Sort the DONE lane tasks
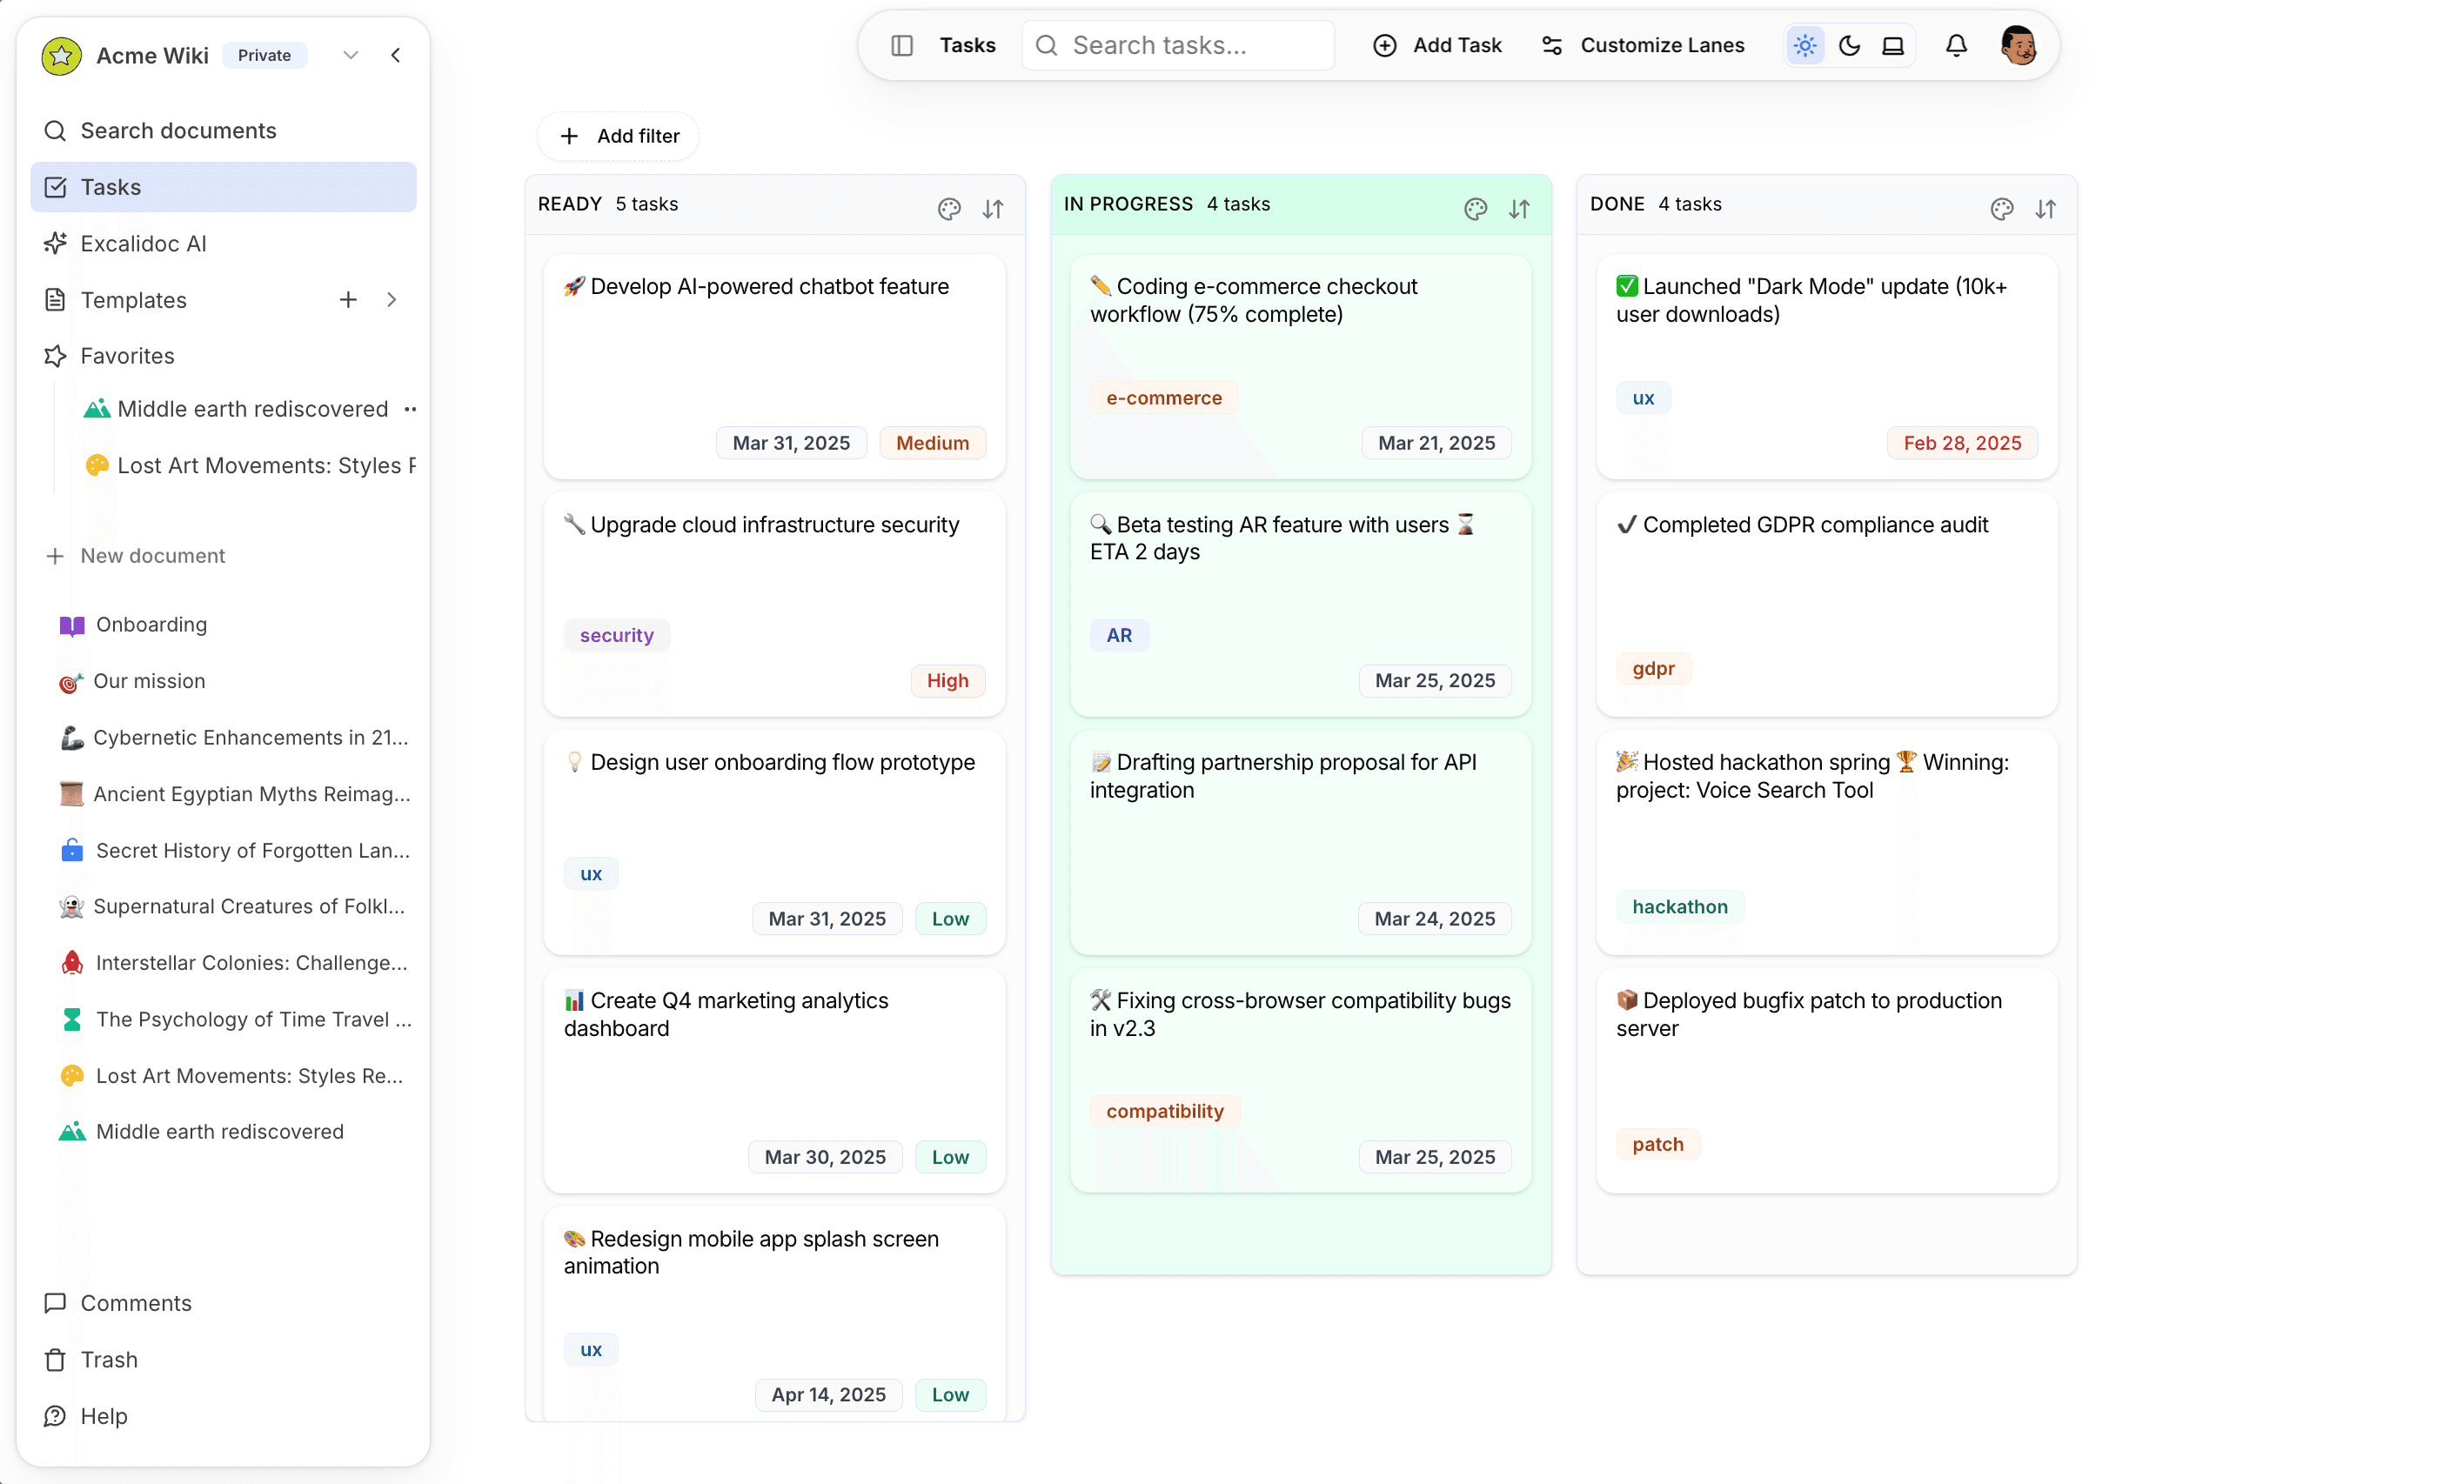2464x1484 pixels. coord(2045,208)
